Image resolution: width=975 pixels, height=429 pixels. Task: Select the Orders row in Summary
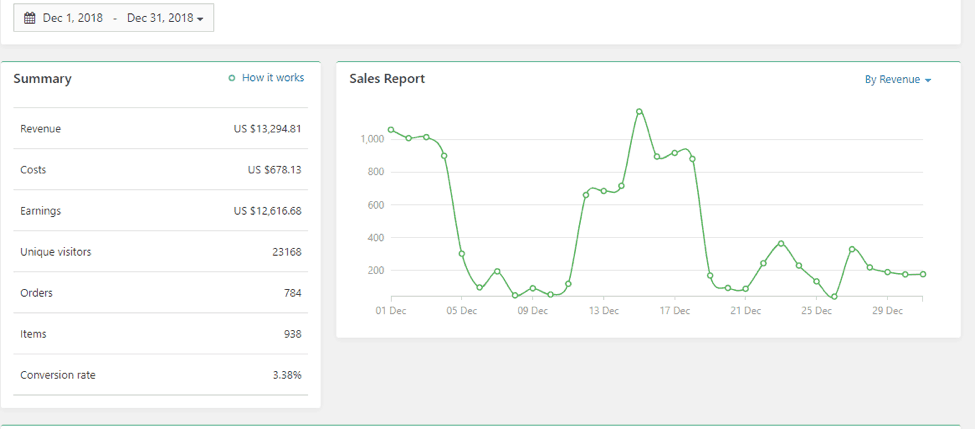160,293
